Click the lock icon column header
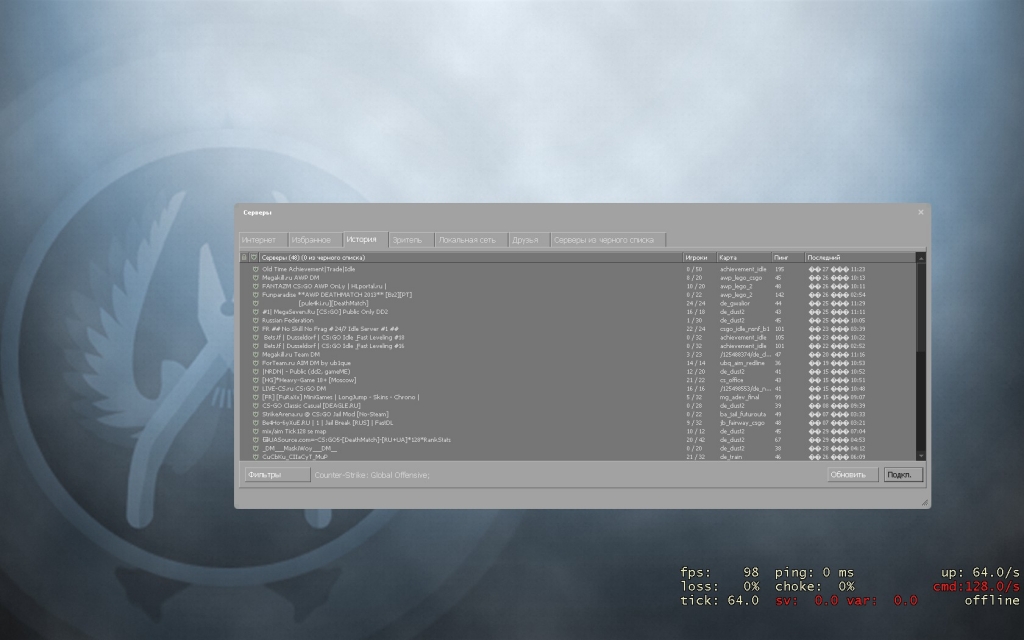This screenshot has height=640, width=1024. tap(244, 257)
